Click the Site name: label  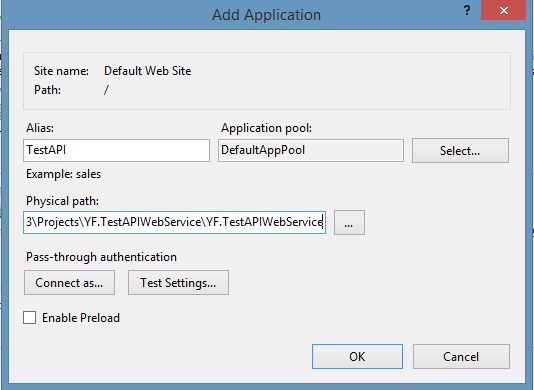click(x=61, y=71)
